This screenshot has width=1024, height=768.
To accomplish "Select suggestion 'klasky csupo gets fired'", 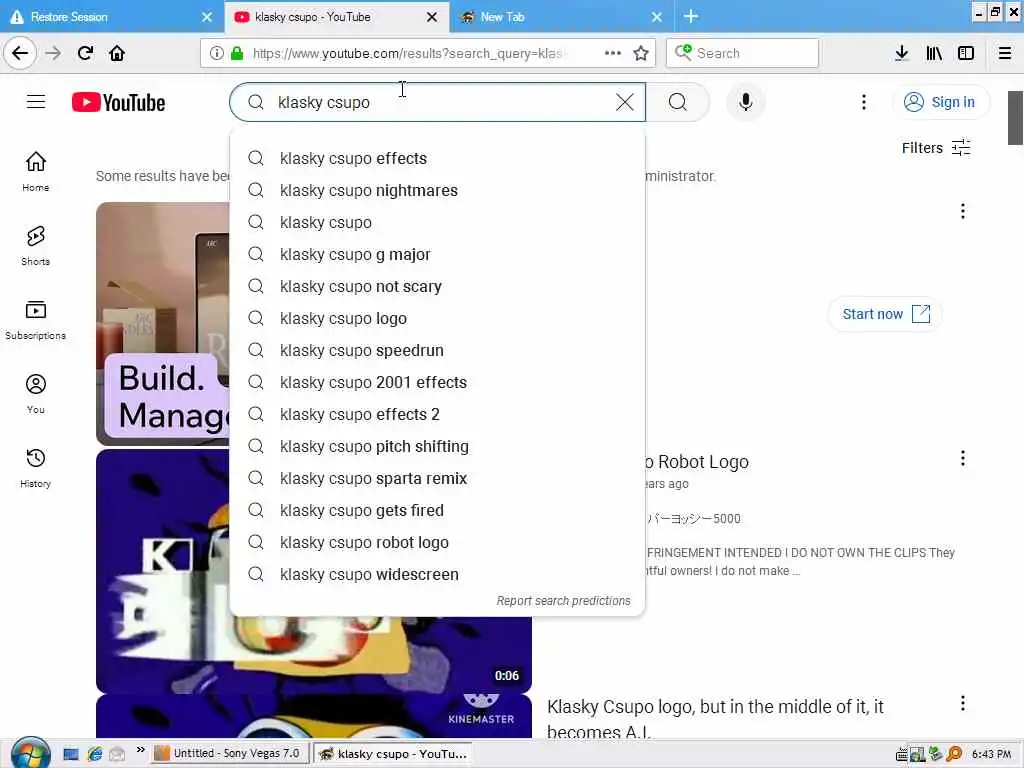I will tap(438, 510).
